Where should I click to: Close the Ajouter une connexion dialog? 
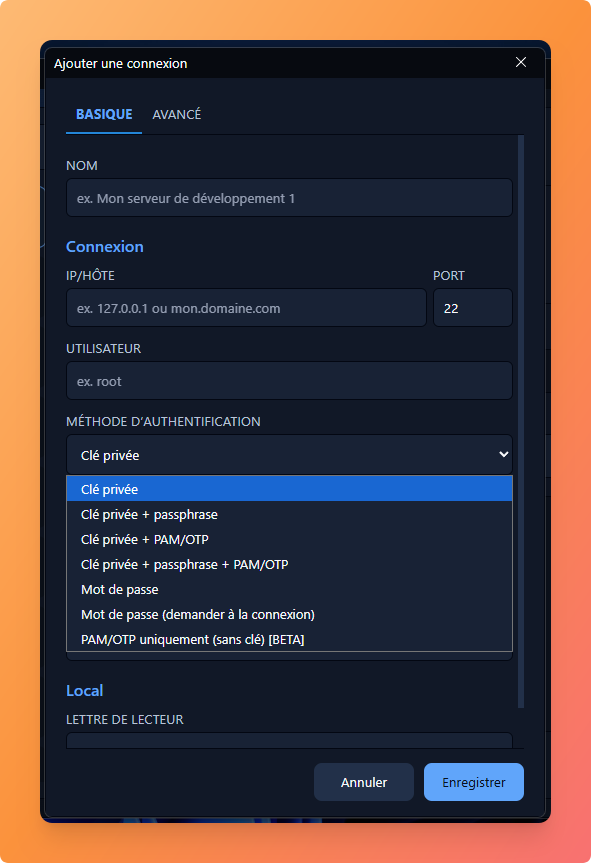coord(521,62)
